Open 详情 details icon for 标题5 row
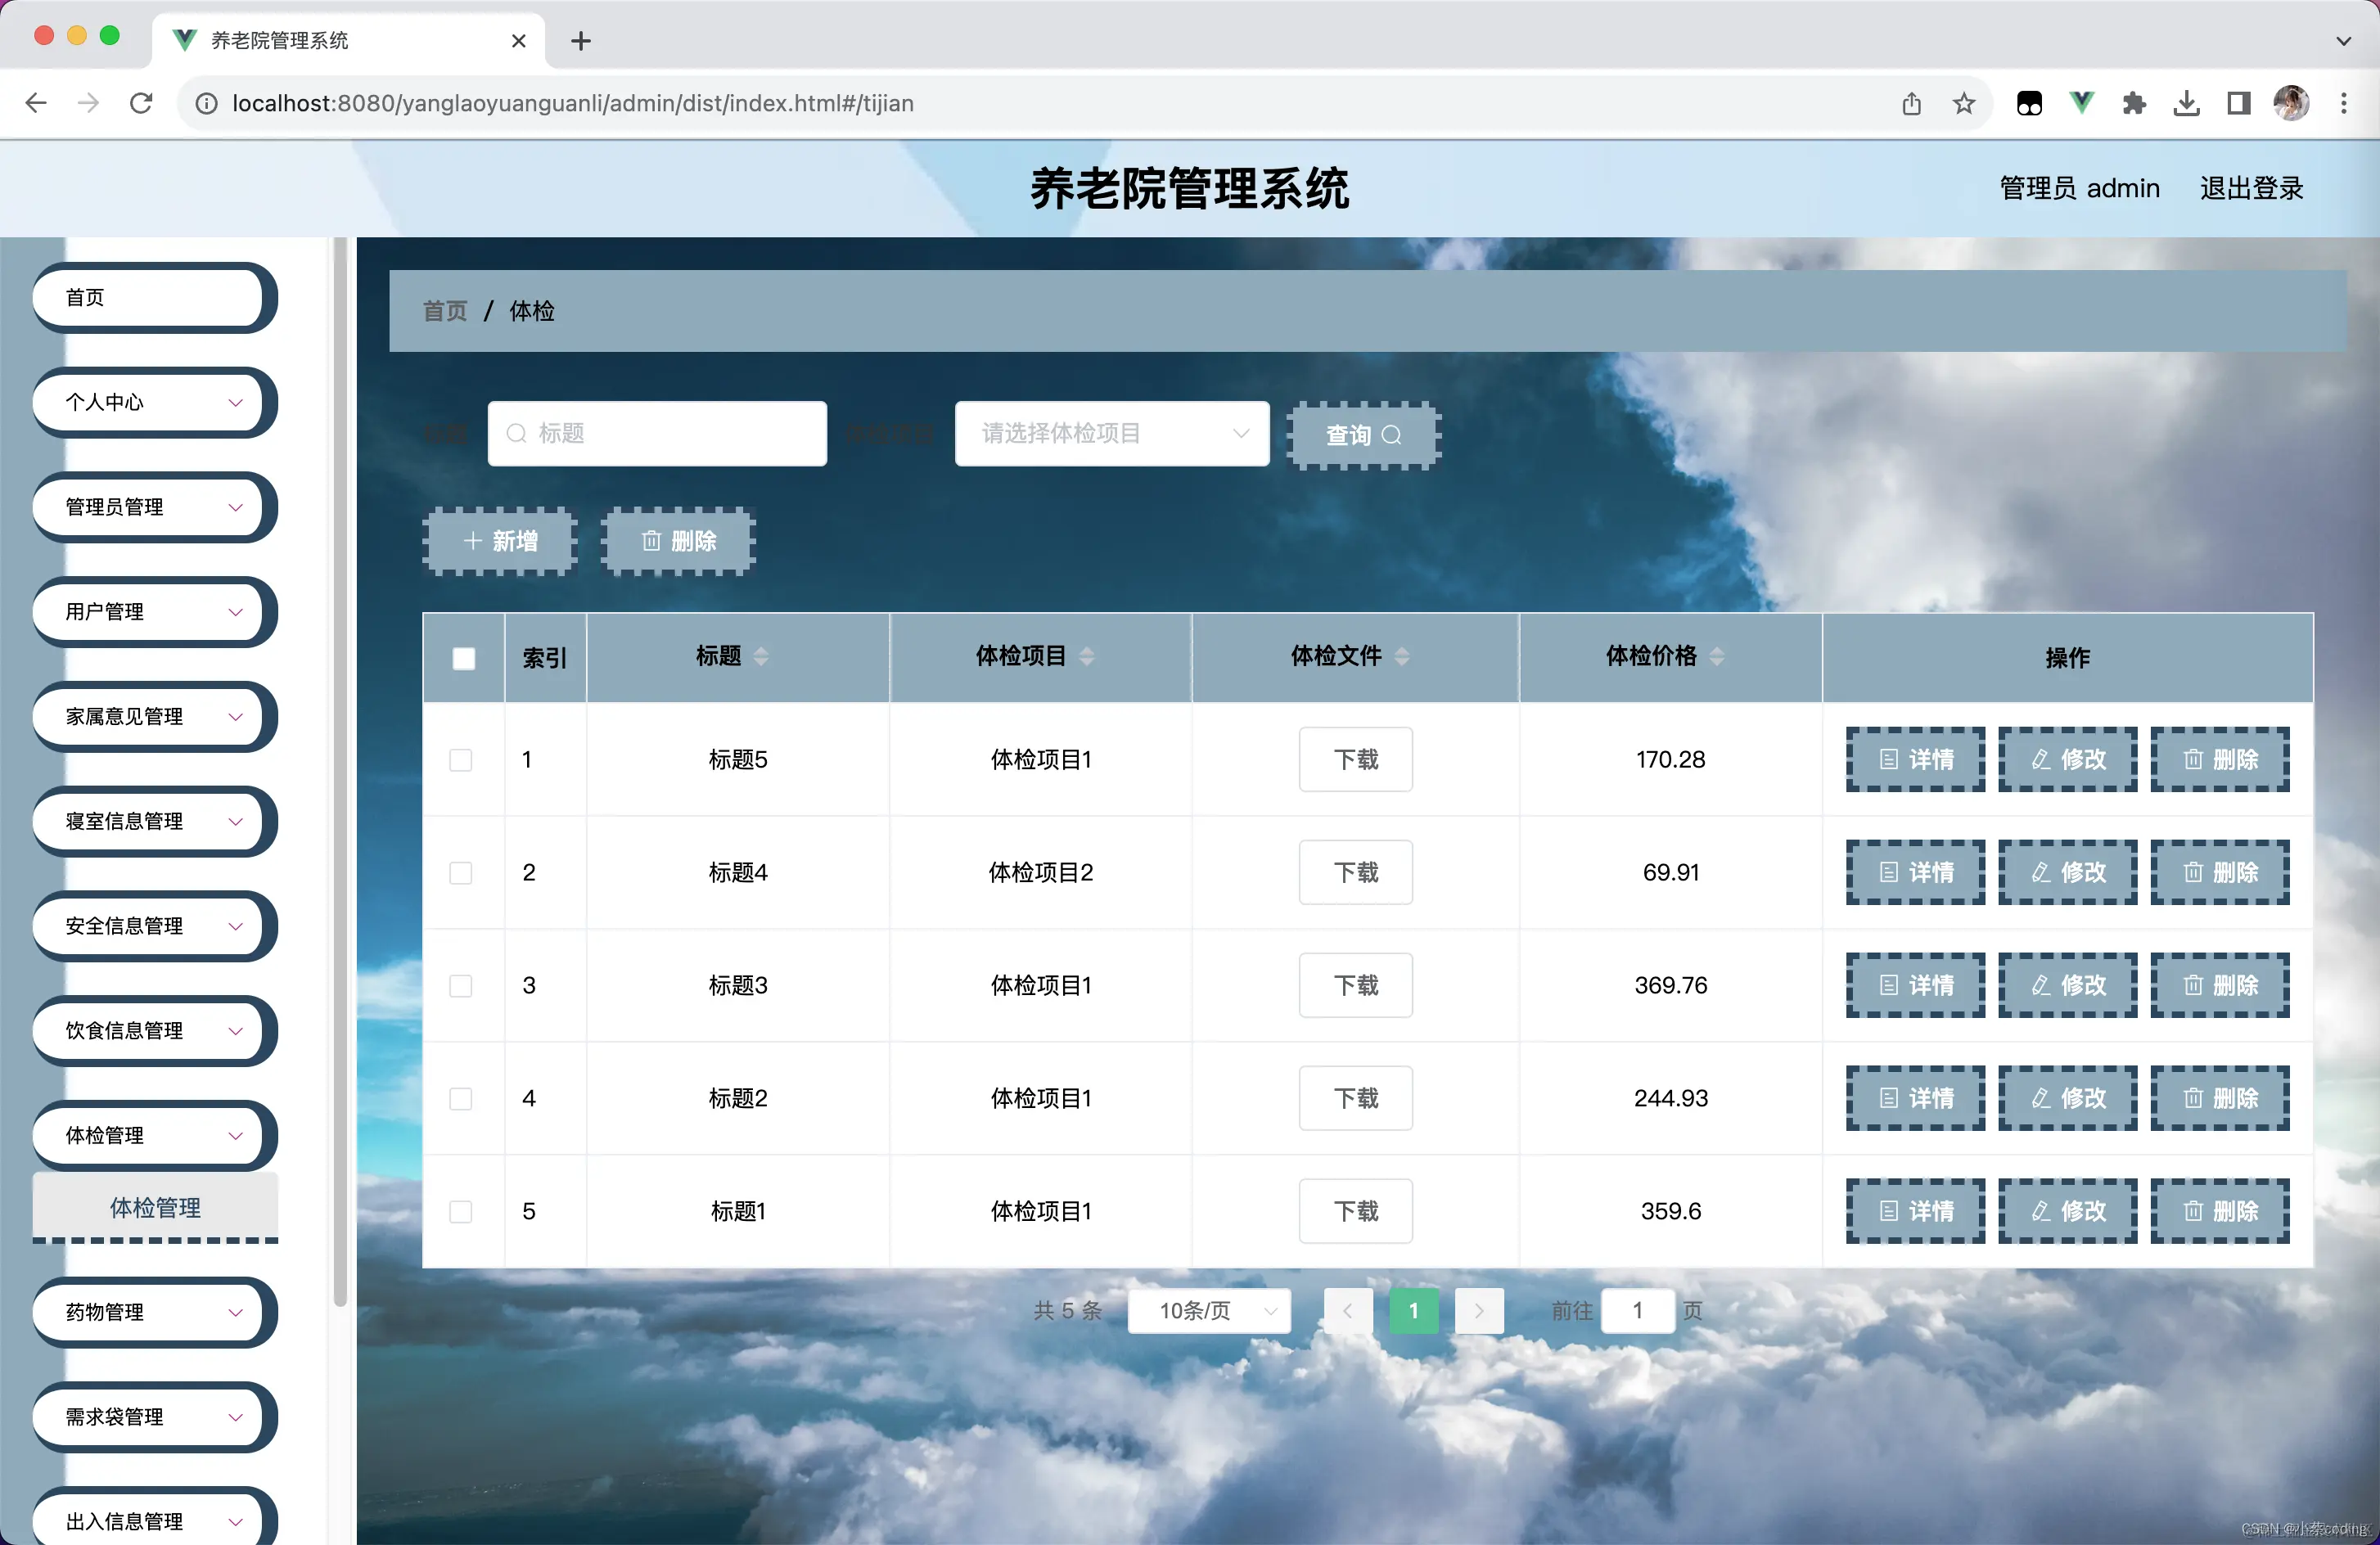2380x1545 pixels. click(1888, 760)
